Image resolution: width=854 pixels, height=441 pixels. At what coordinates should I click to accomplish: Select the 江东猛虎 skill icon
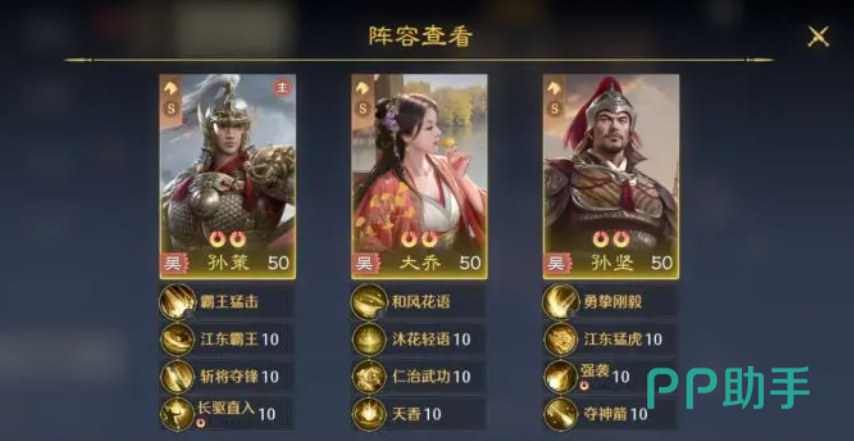point(561,339)
